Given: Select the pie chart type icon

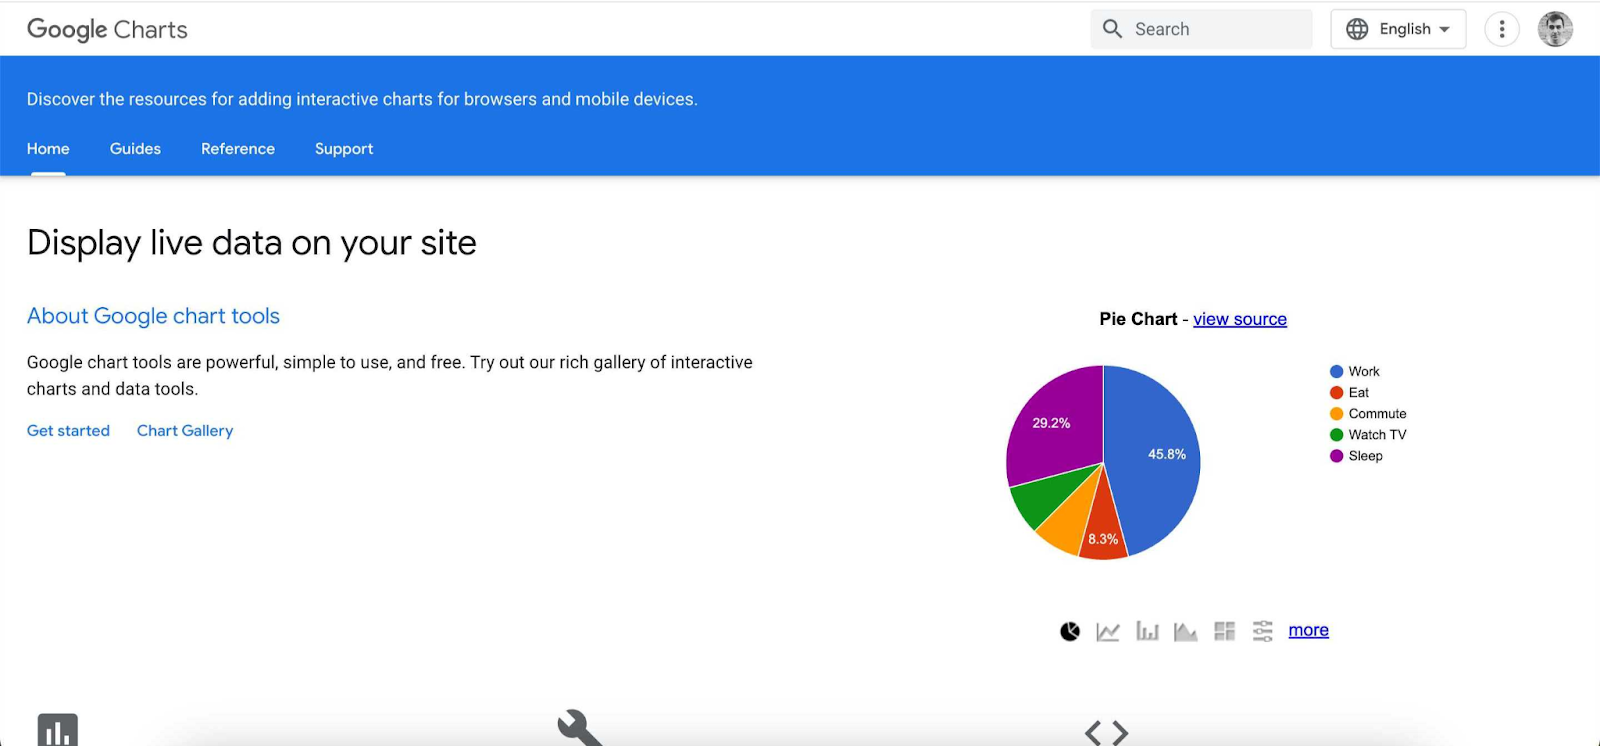Looking at the screenshot, I should (x=1068, y=630).
